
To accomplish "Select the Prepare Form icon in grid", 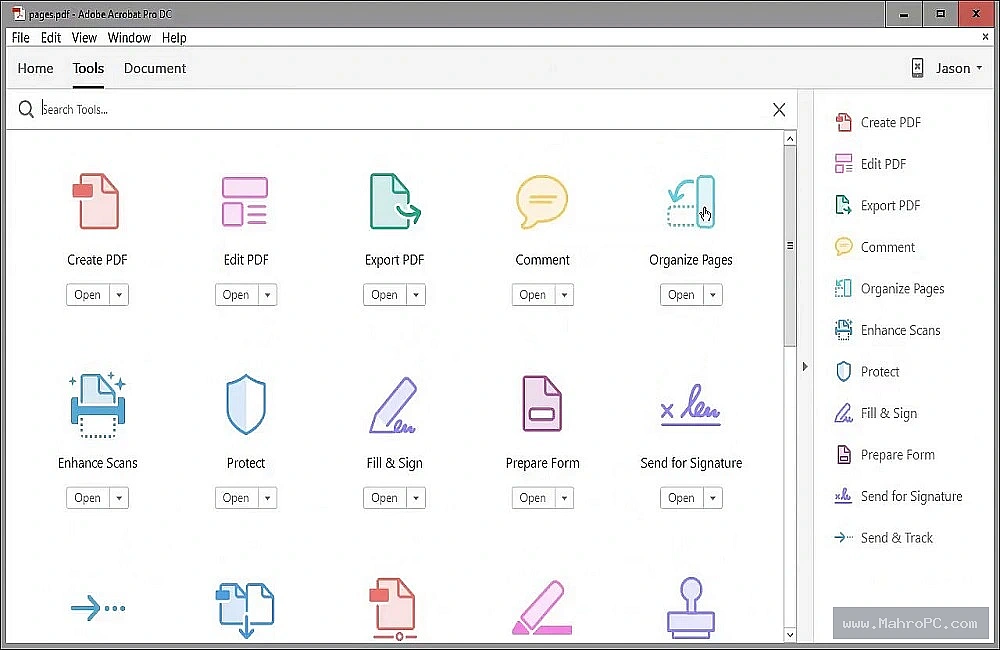I will pos(542,404).
